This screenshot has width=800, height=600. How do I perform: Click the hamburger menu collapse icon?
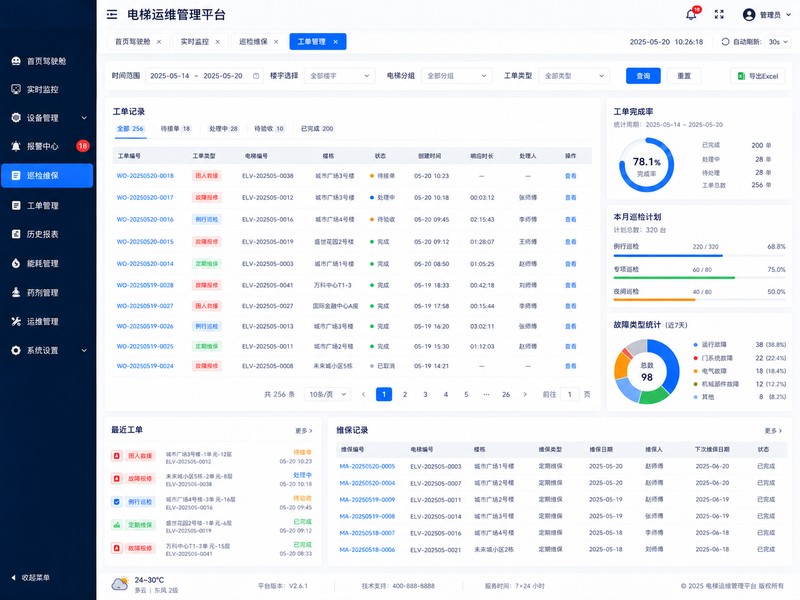point(112,14)
